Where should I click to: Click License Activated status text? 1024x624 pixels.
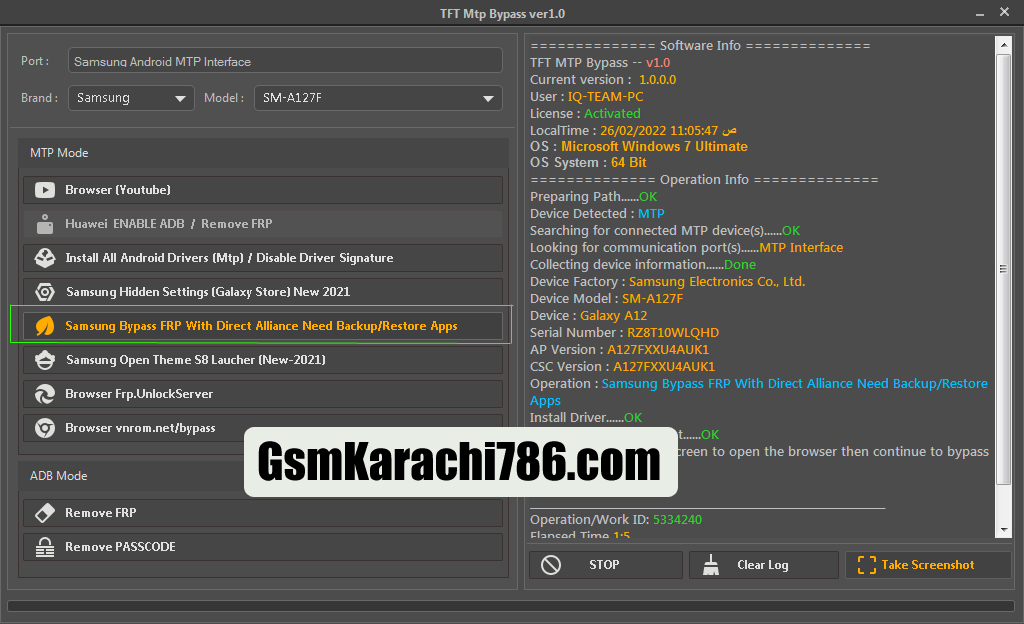(x=612, y=114)
